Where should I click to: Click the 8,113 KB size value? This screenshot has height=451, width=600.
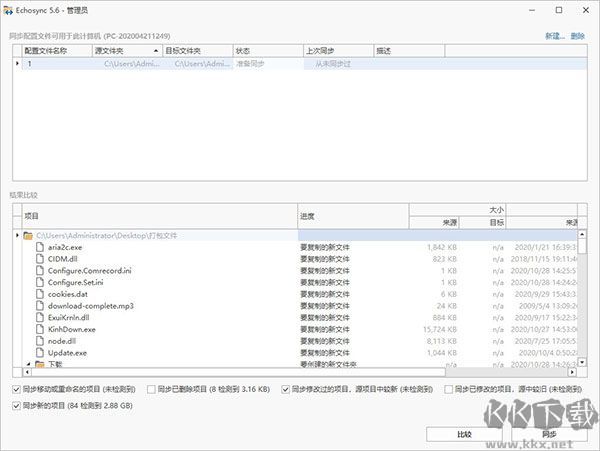click(x=442, y=341)
